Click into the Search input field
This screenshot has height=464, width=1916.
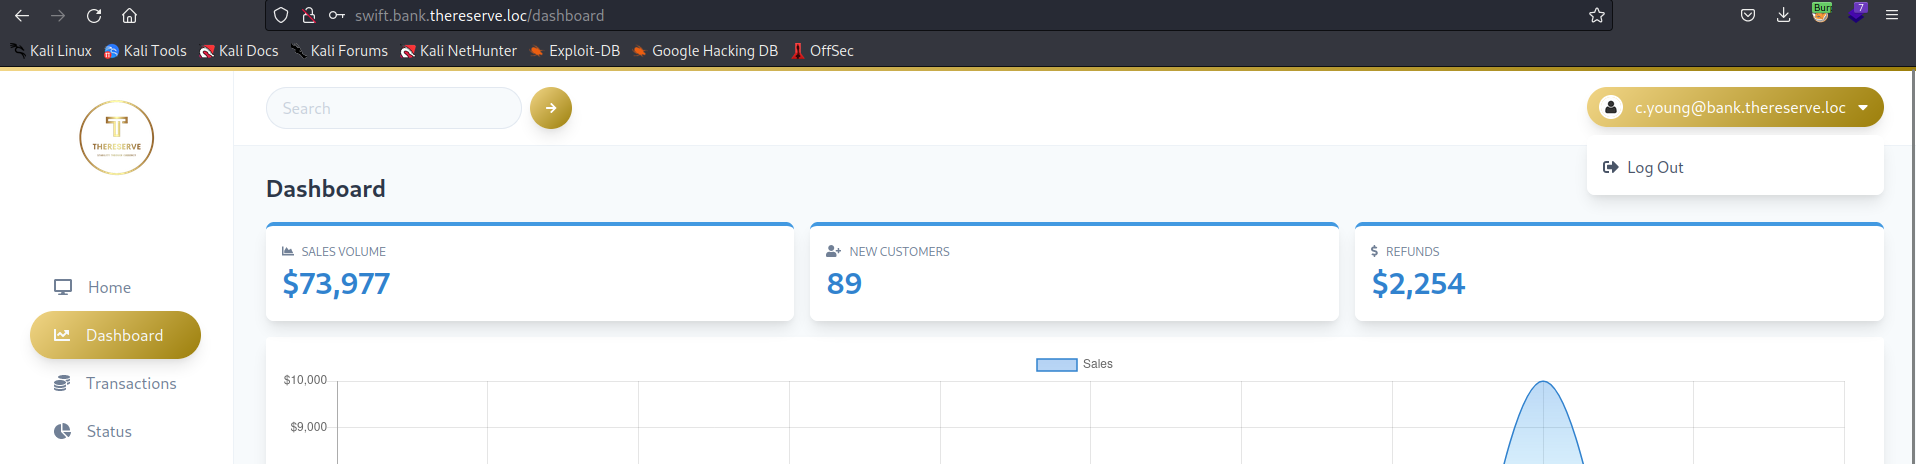click(x=393, y=108)
